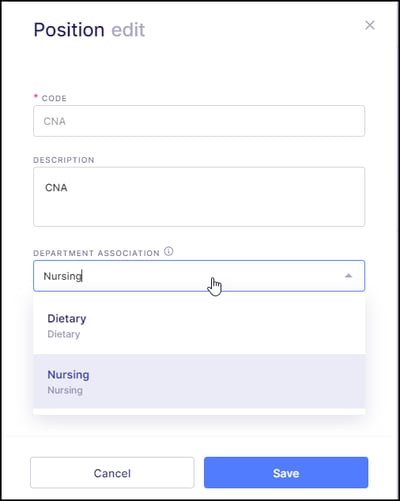Select the highlighted Nursing department option
Viewport: 400px width, 501px height.
click(199, 382)
